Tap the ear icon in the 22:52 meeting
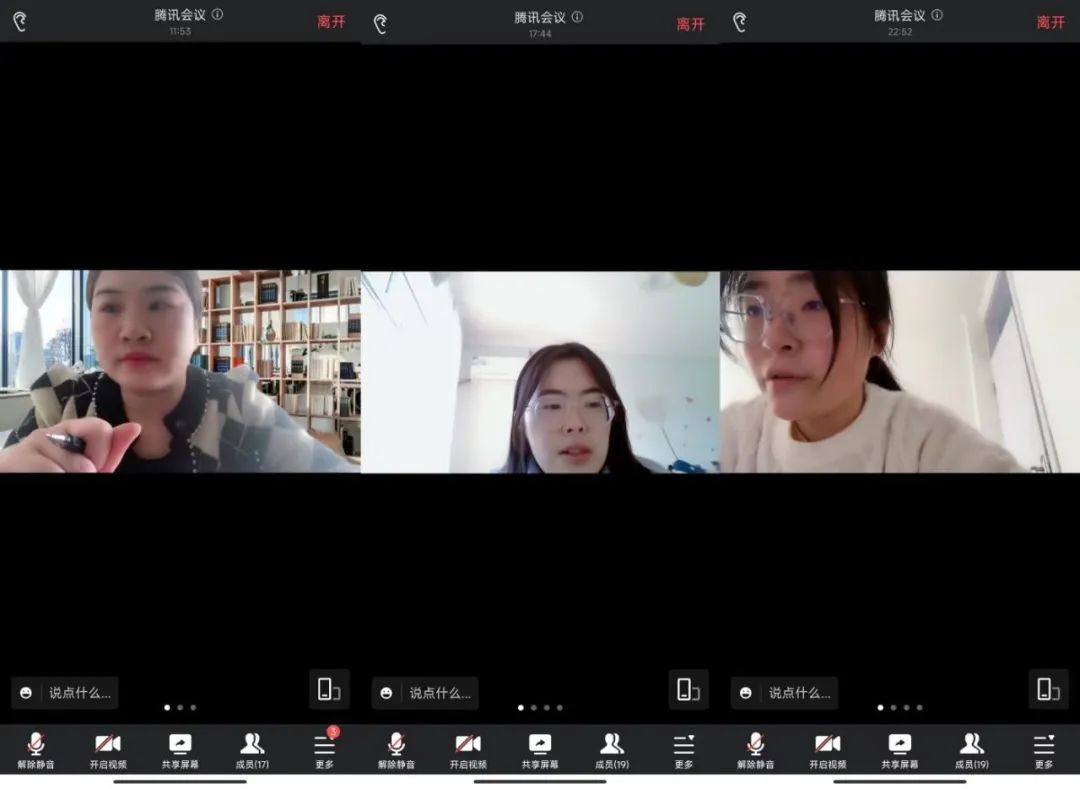The image size is (1080, 789). click(x=740, y=22)
